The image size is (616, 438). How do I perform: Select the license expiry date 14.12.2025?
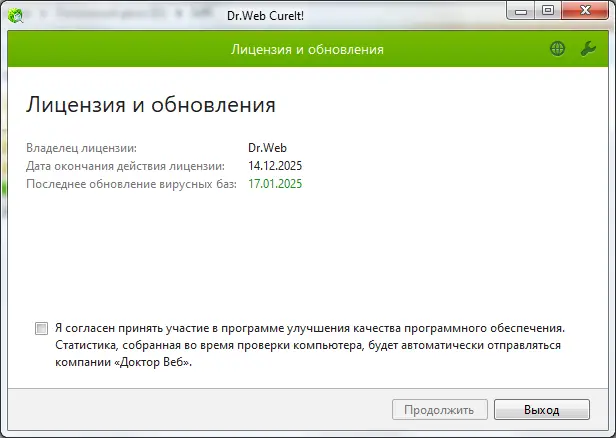[x=275, y=166]
